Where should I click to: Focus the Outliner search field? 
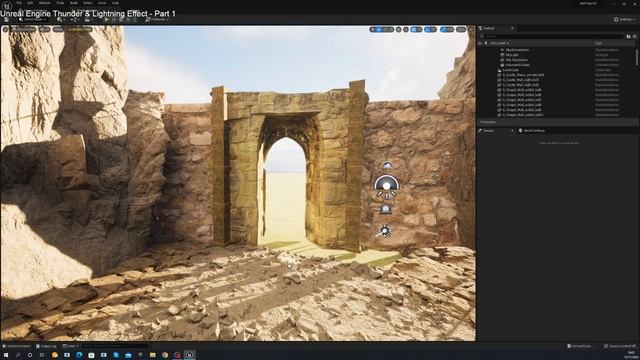point(551,36)
